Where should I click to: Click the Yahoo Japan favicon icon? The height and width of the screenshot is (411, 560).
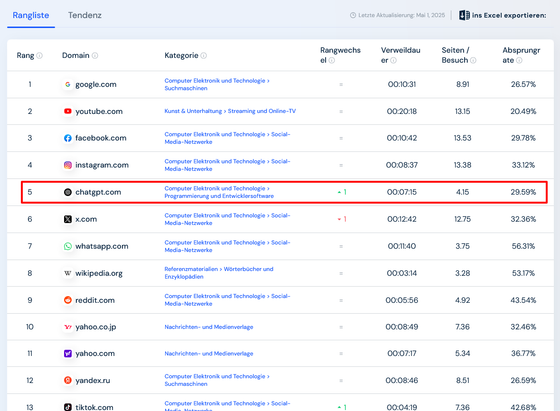tap(68, 327)
